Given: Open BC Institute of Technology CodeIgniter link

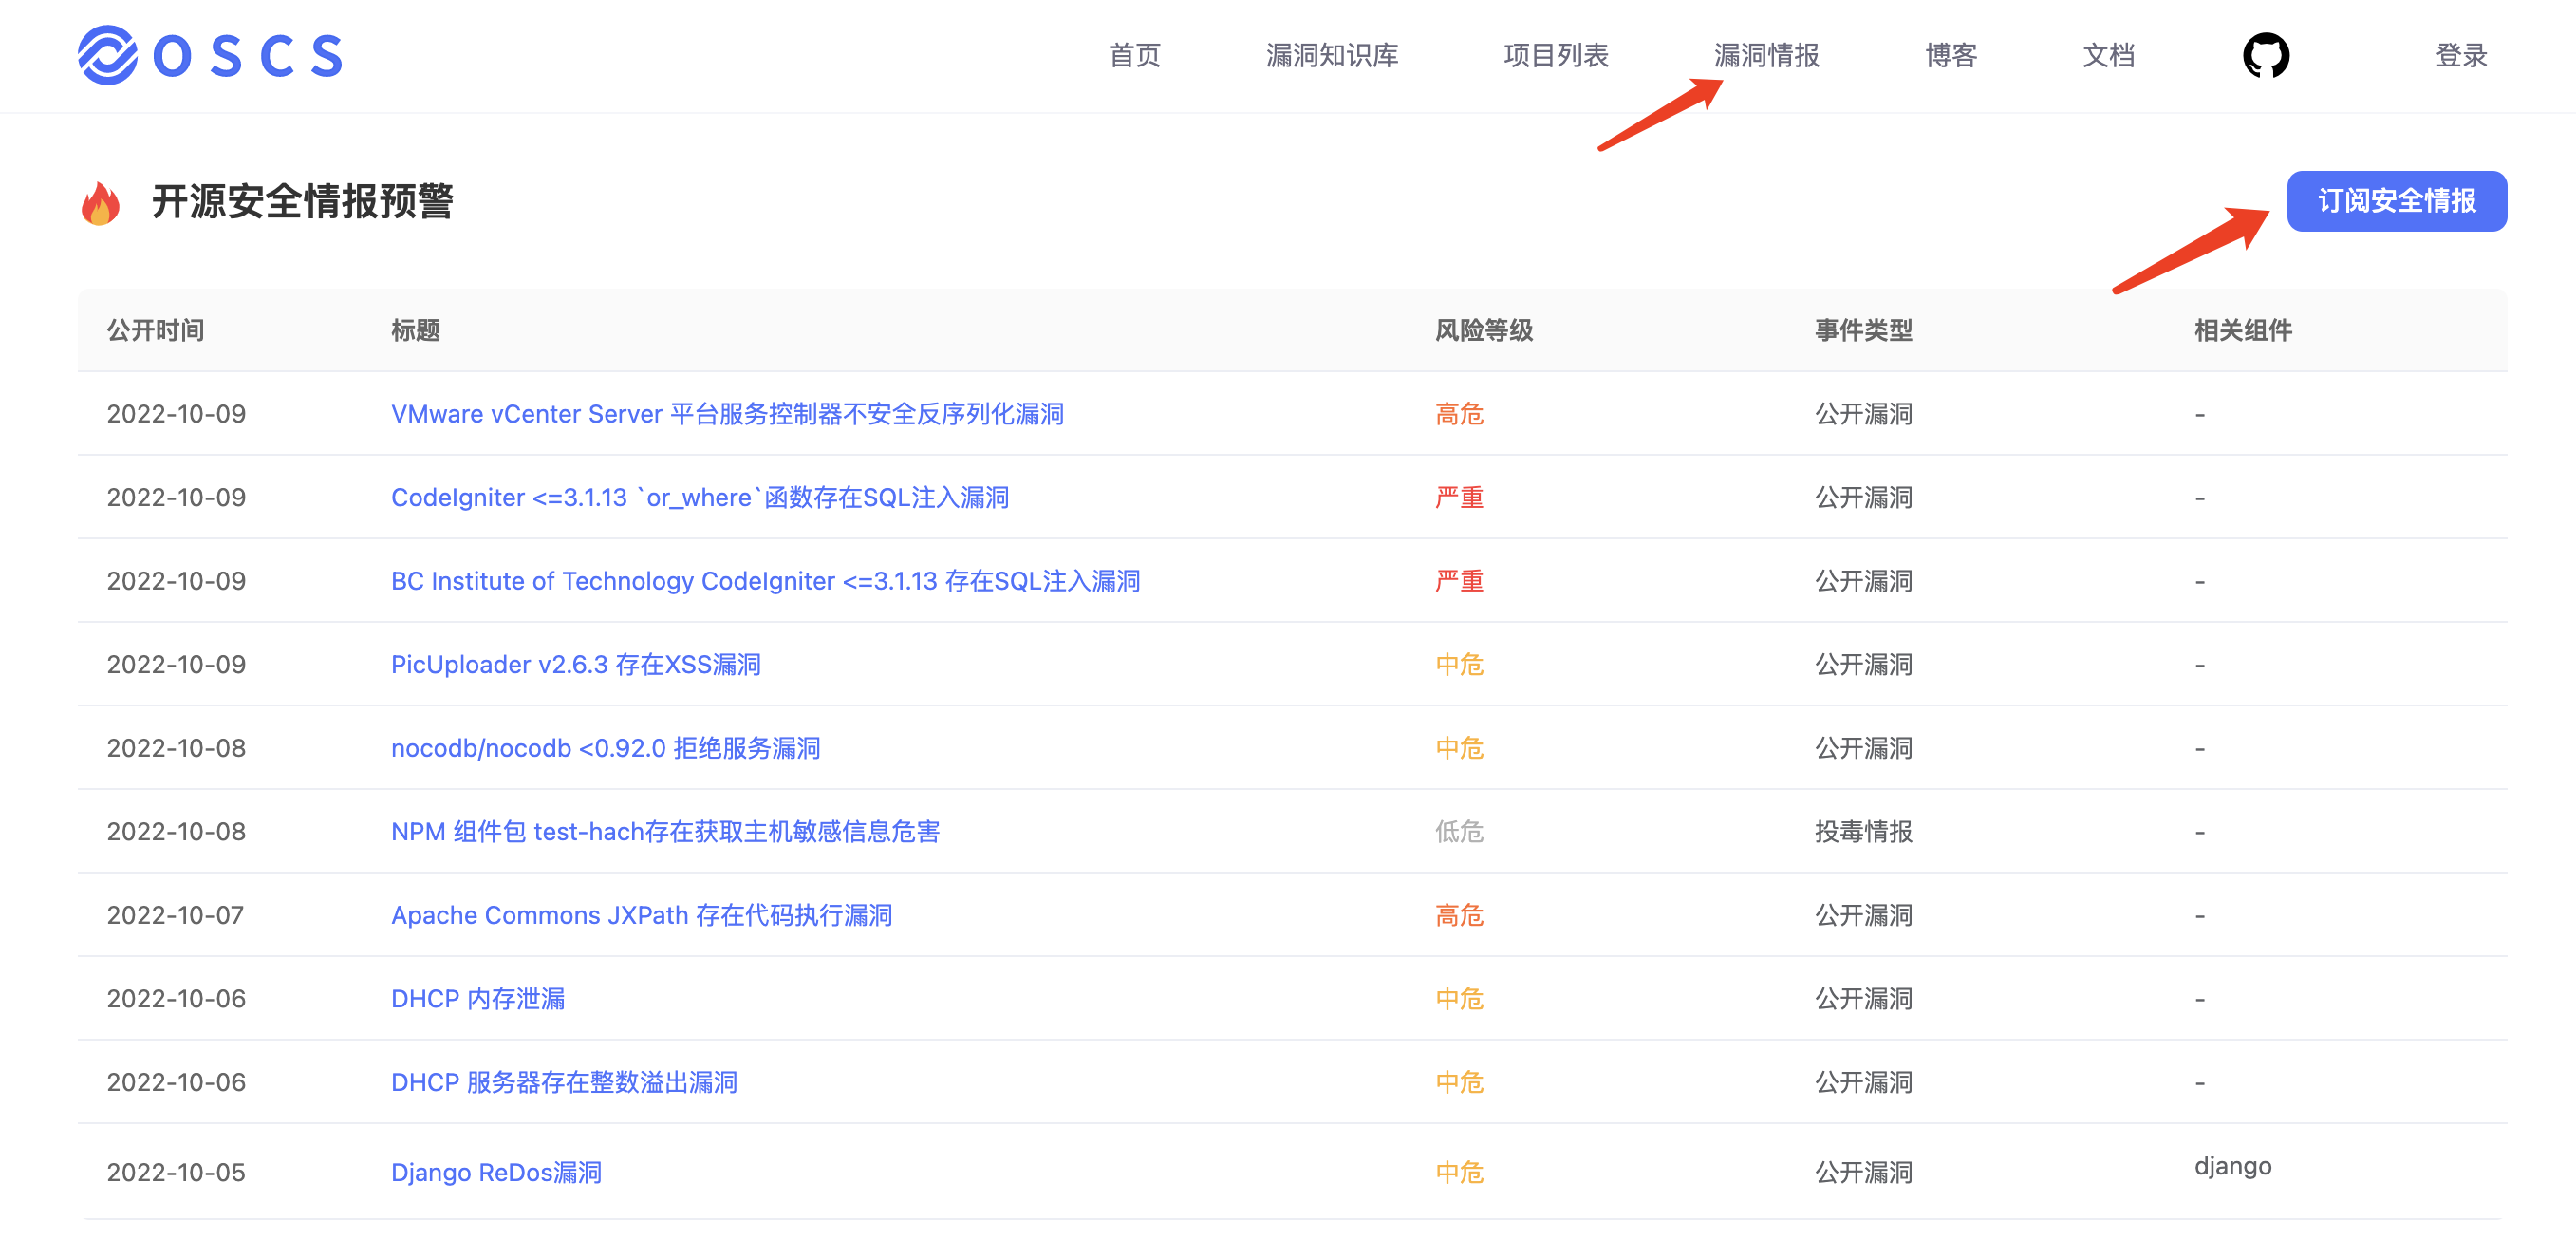Looking at the screenshot, I should tap(765, 581).
